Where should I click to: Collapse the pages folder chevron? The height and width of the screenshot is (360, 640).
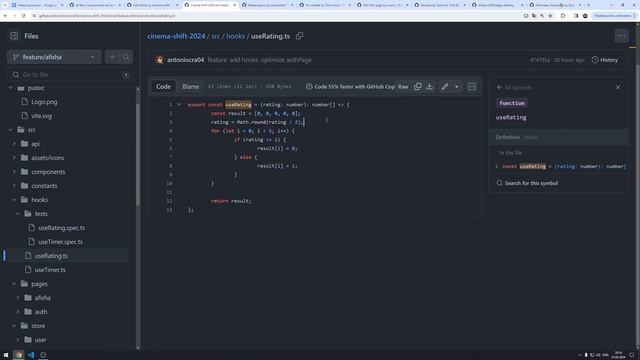pos(14,284)
